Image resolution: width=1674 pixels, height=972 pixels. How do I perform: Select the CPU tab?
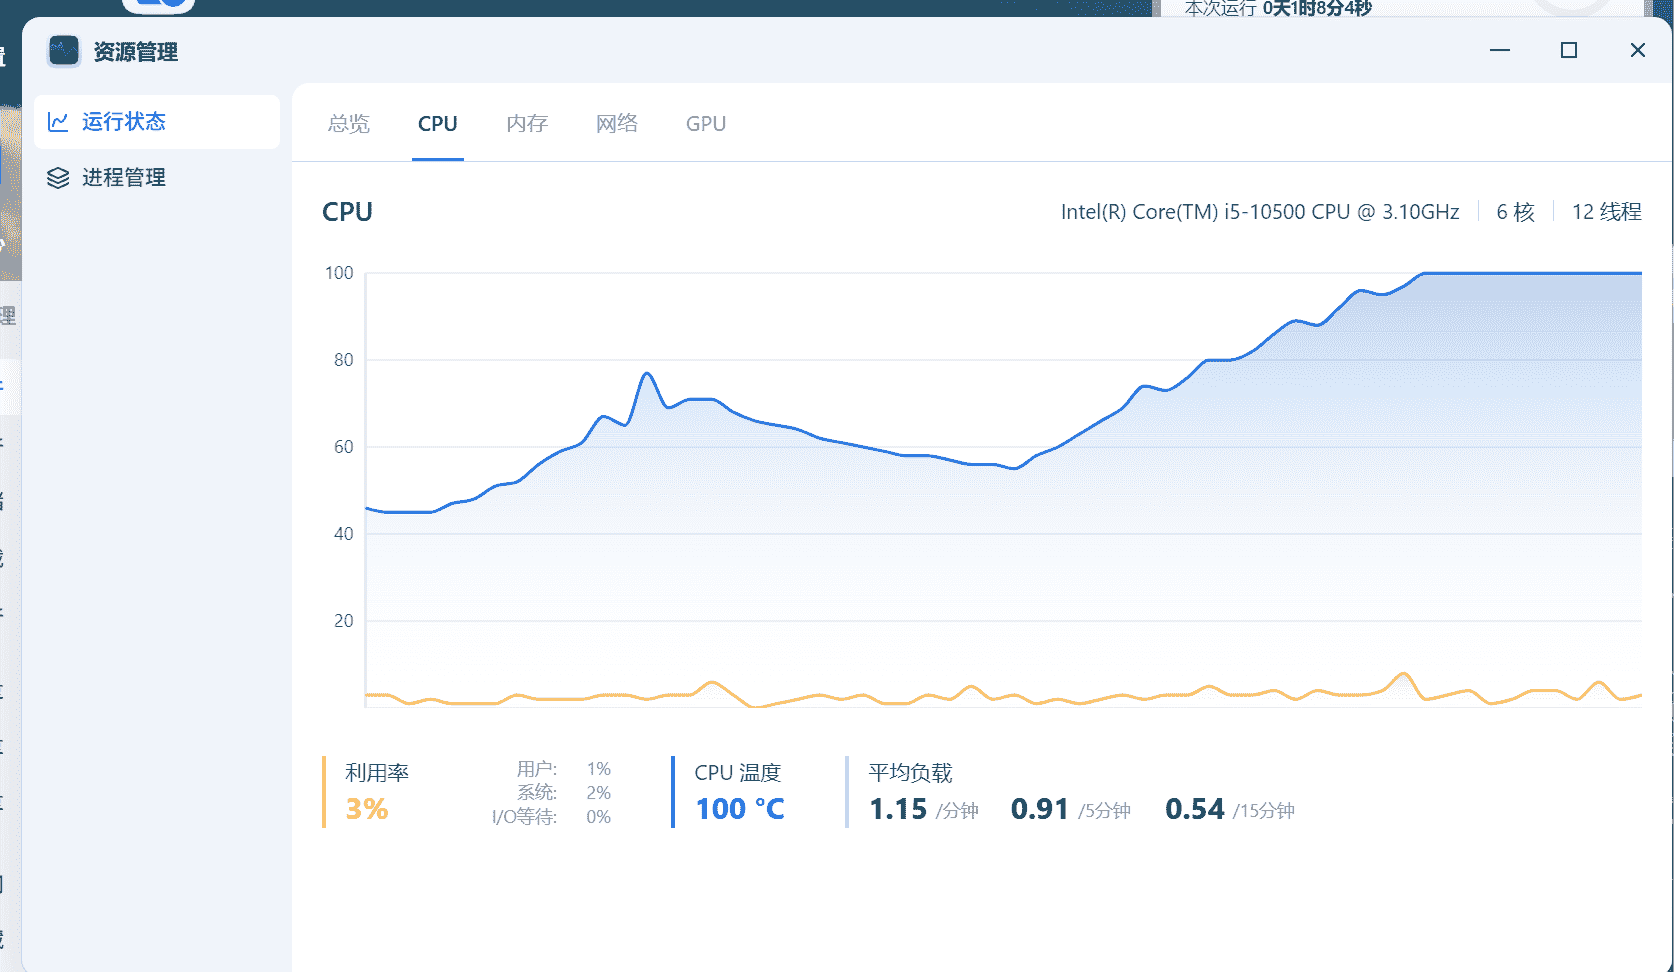pyautogui.click(x=438, y=124)
